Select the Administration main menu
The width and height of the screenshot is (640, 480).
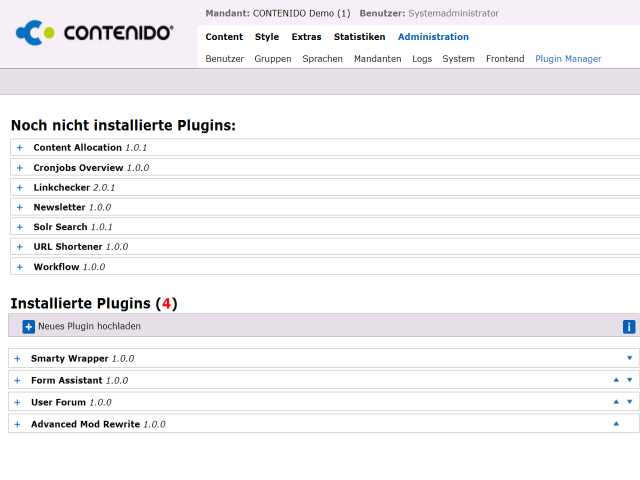433,37
